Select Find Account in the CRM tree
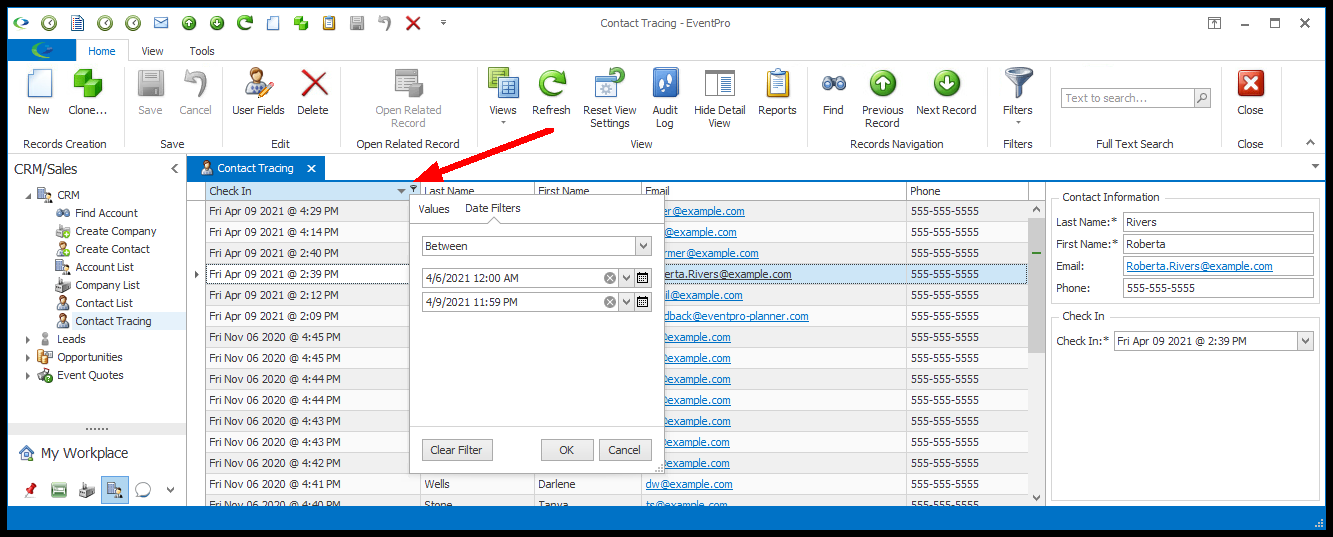 [x=106, y=213]
